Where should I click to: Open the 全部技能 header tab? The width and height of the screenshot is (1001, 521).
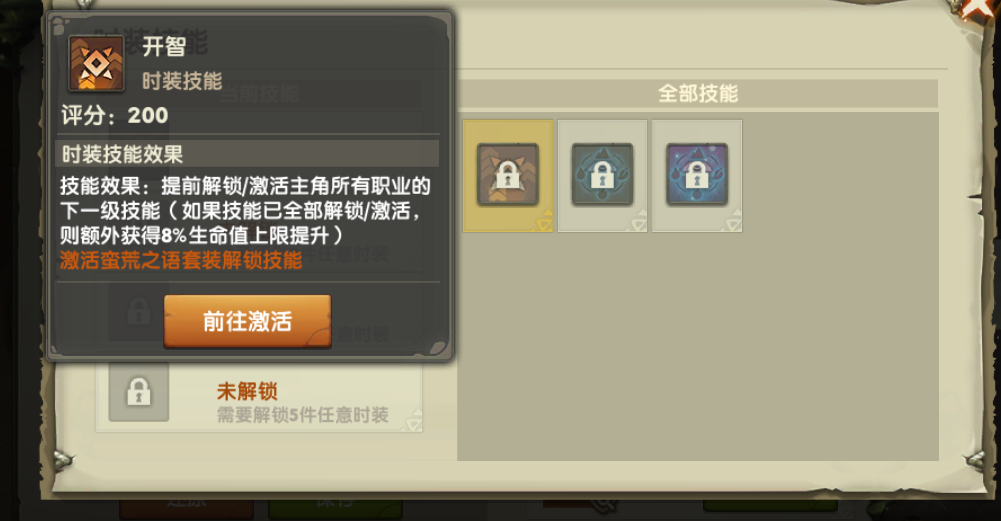click(x=698, y=94)
